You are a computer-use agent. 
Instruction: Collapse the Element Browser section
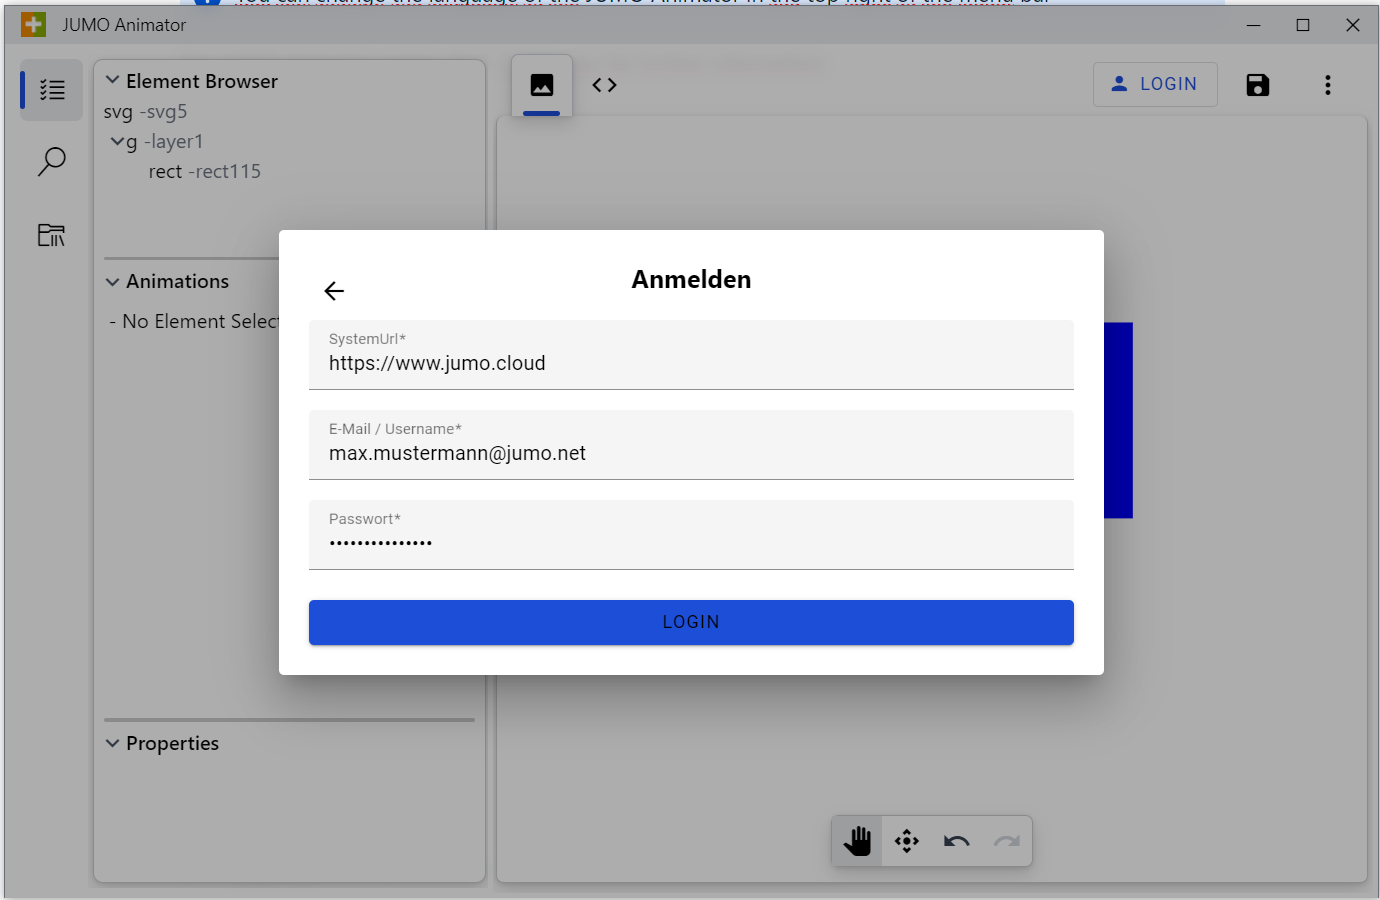(113, 81)
